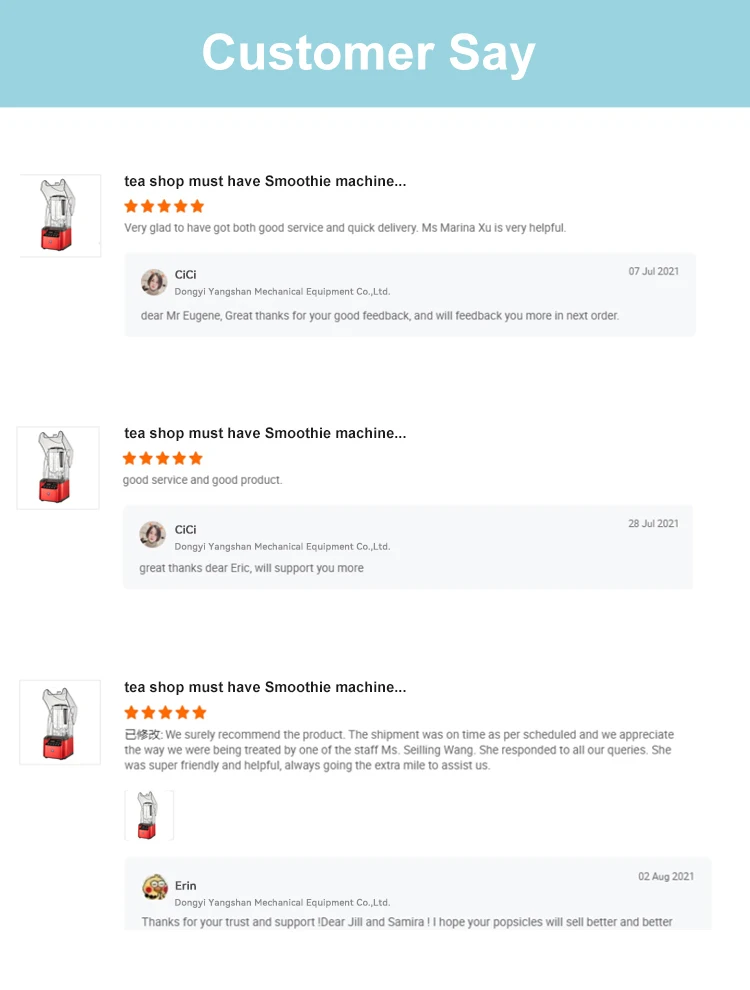Image resolution: width=750 pixels, height=990 pixels.
Task: Click the Erin name in the seller reply
Action: pos(186,886)
